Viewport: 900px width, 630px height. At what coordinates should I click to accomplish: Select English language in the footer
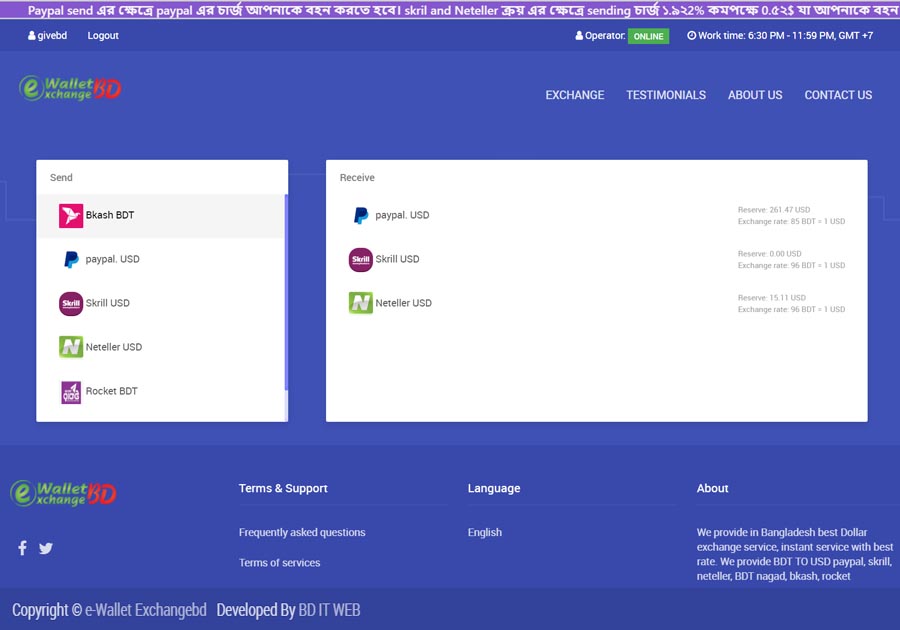(485, 532)
